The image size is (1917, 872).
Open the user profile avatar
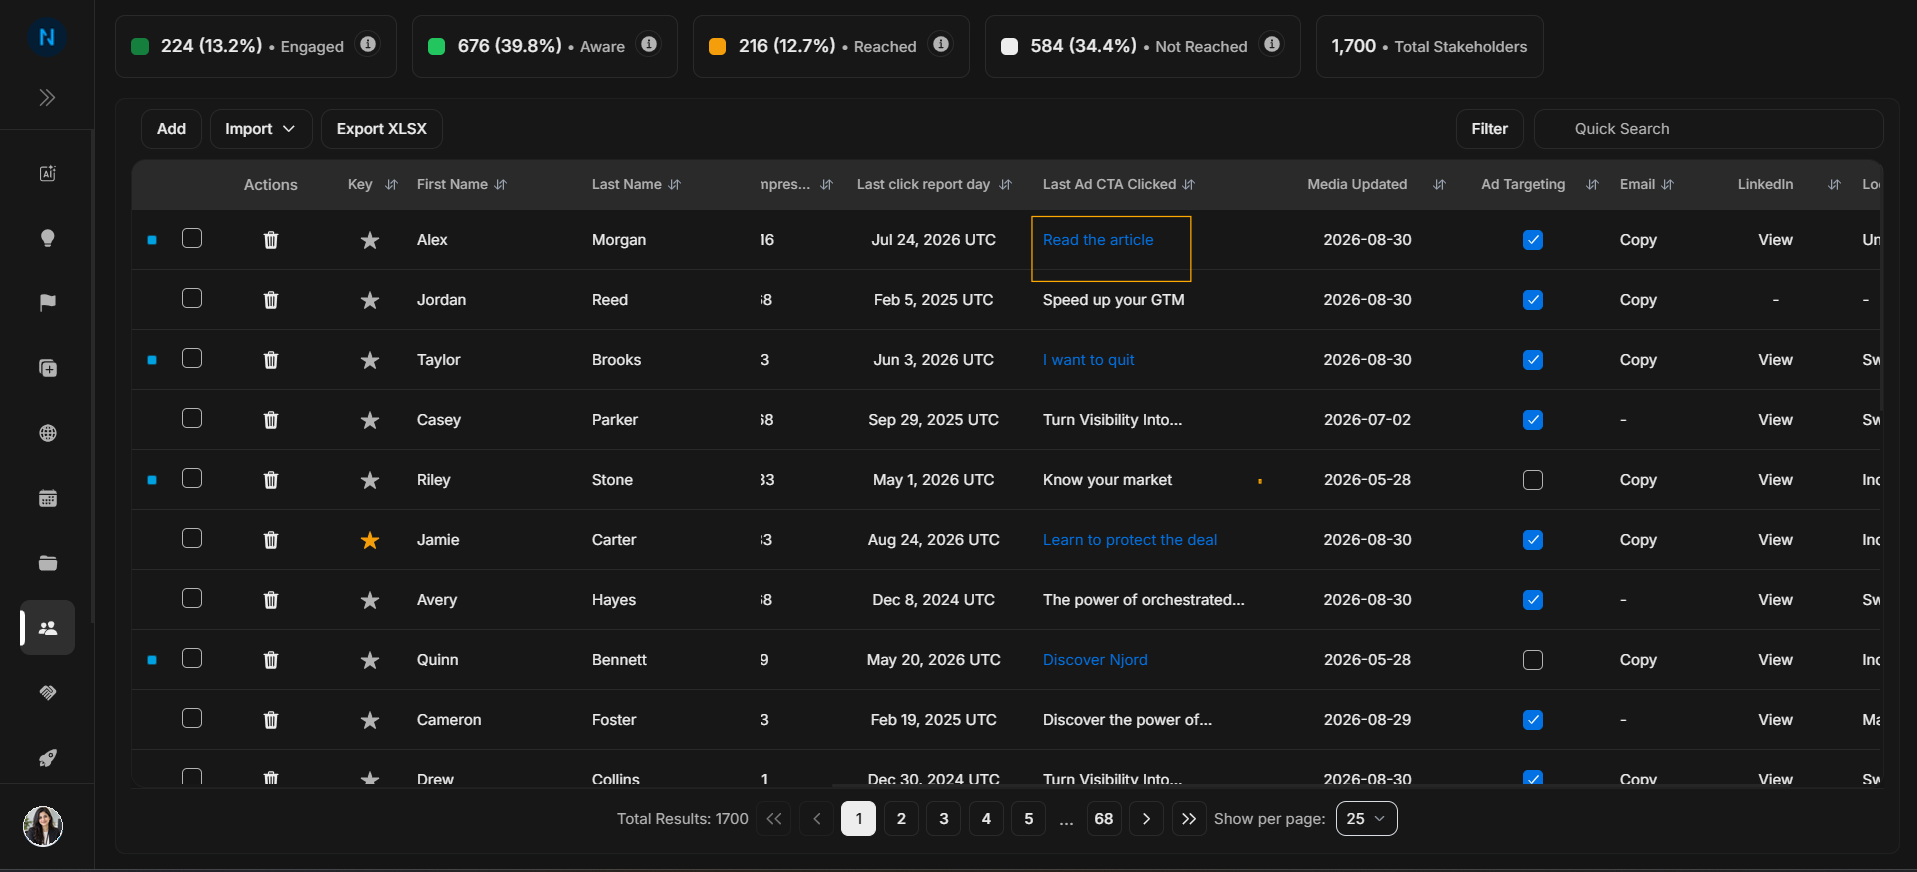point(43,826)
